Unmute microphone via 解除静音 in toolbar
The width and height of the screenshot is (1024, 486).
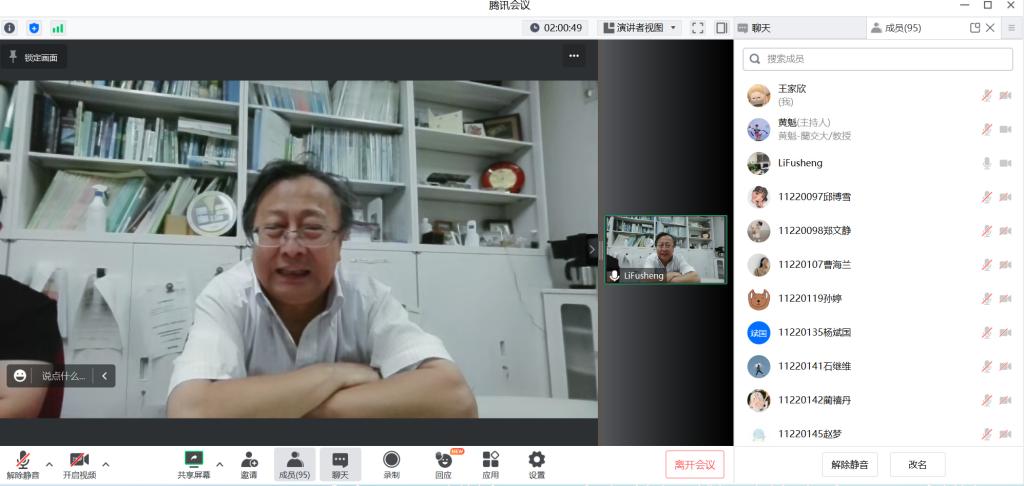[x=22, y=464]
